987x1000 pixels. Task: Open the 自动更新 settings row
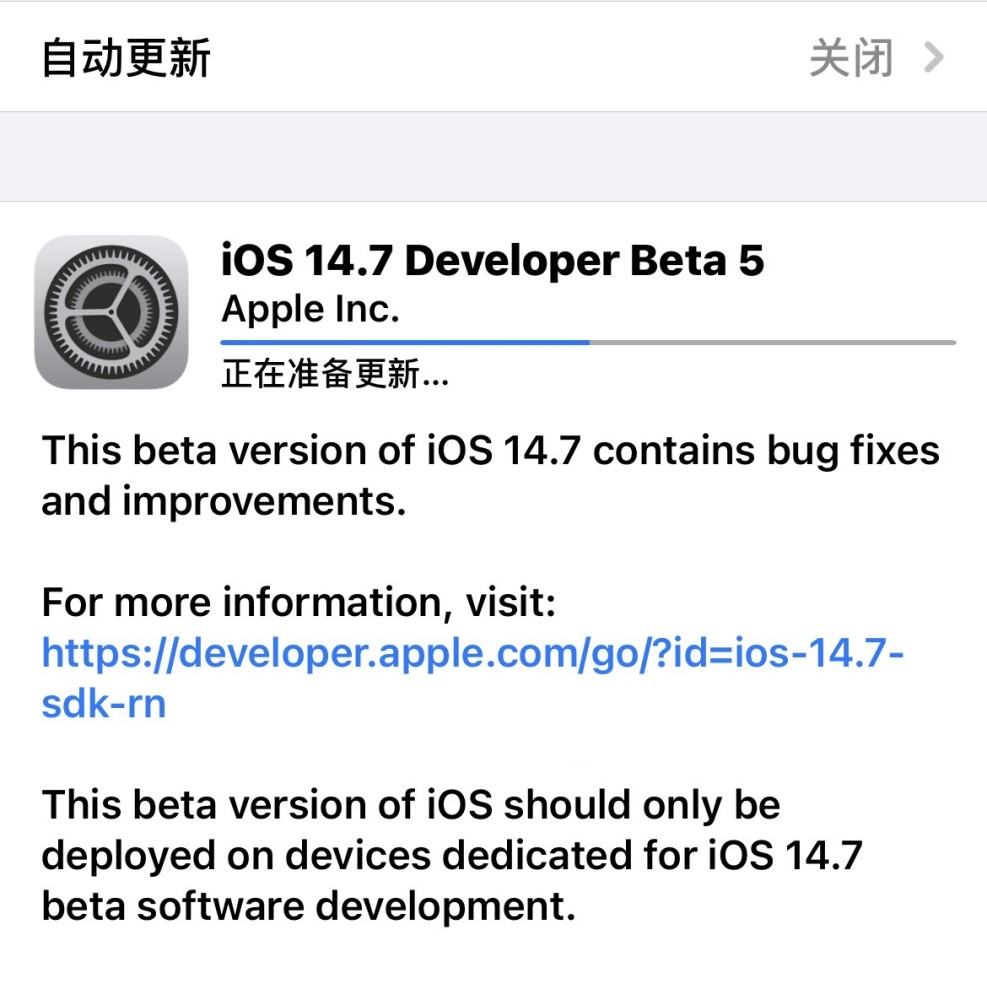tap(494, 57)
